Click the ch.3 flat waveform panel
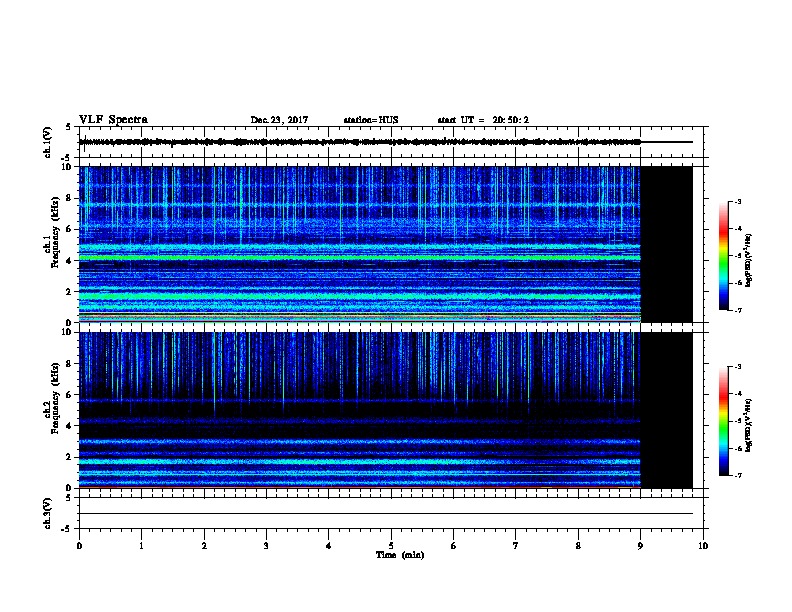The height and width of the screenshot is (612, 792). 391,513
